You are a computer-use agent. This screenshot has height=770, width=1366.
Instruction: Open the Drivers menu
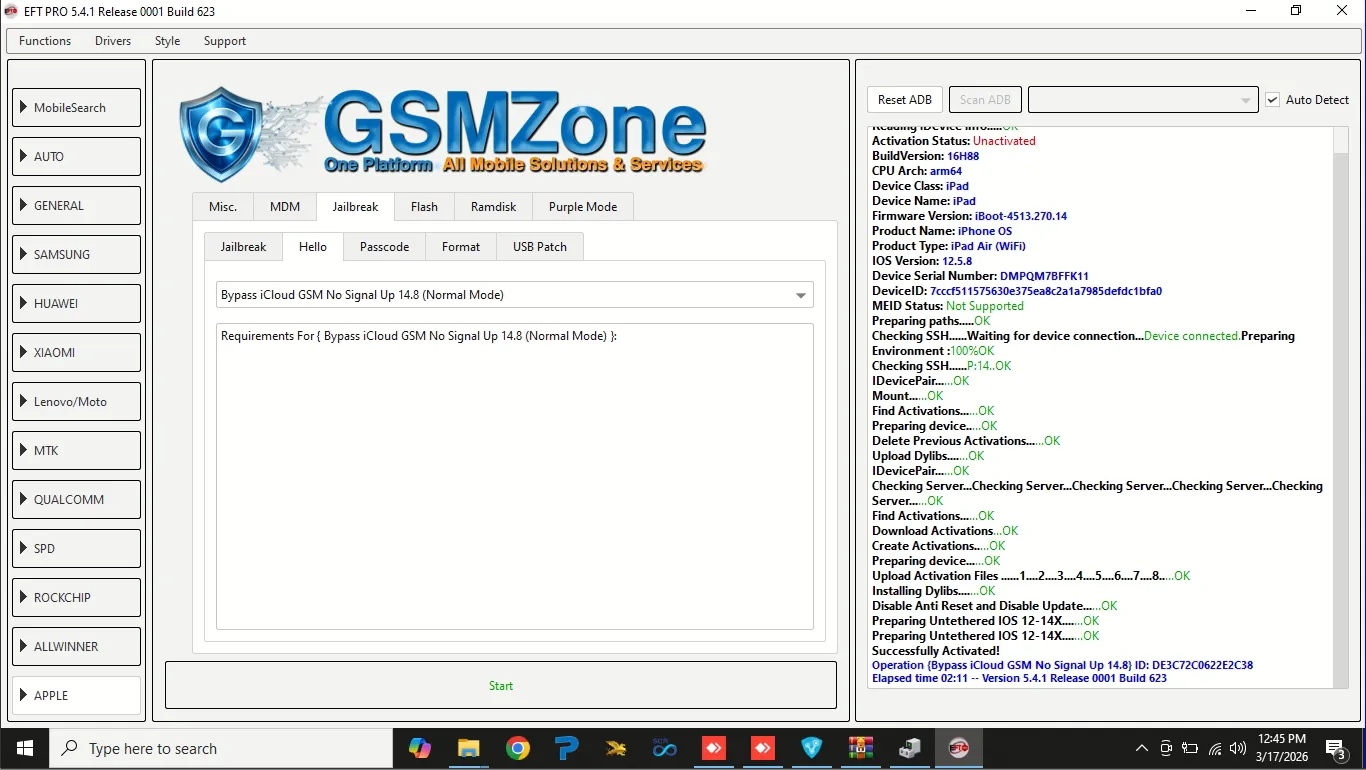point(113,41)
